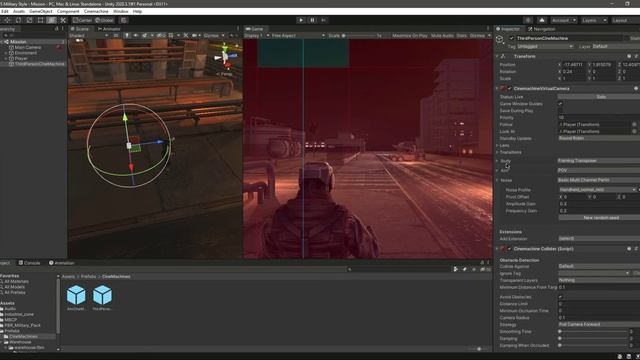
Task: Toggle Stats in Game view
Action: pos(461,36)
